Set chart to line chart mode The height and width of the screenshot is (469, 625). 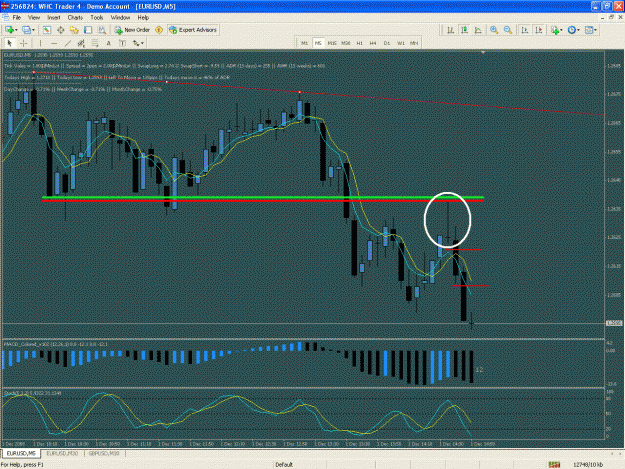[478, 30]
